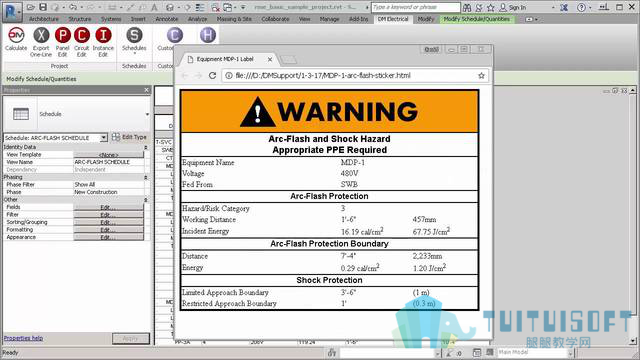Click the Panel Edit icon

pyautogui.click(x=62, y=35)
